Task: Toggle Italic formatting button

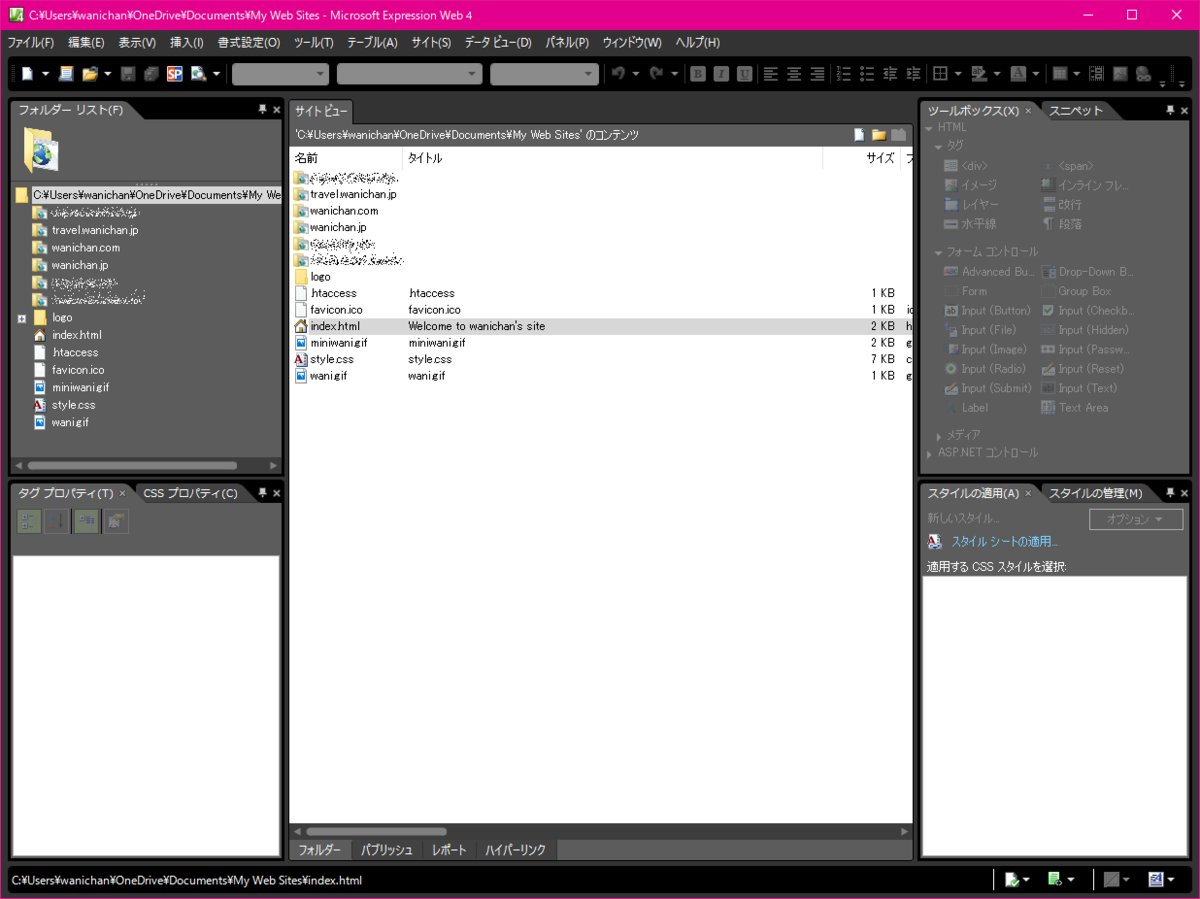Action: coord(721,73)
